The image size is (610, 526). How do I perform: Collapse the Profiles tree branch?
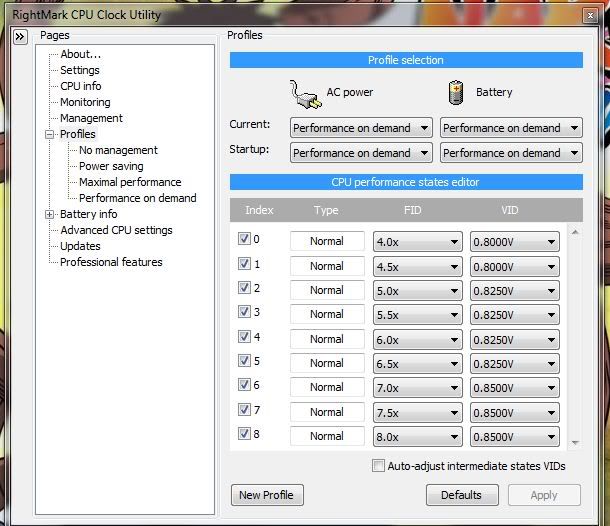click(49, 135)
